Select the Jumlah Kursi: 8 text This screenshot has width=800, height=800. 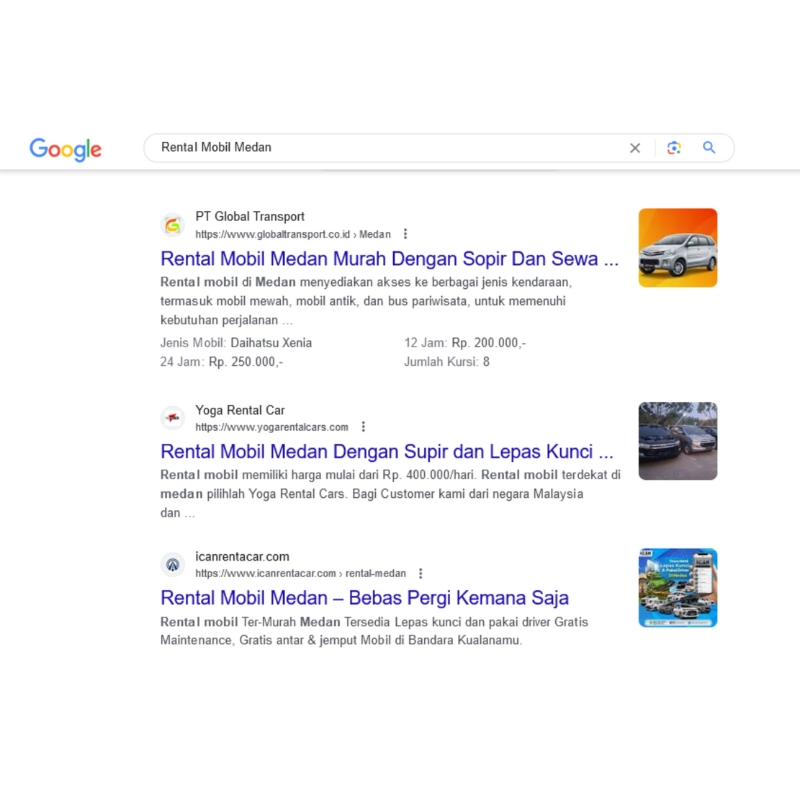446,362
